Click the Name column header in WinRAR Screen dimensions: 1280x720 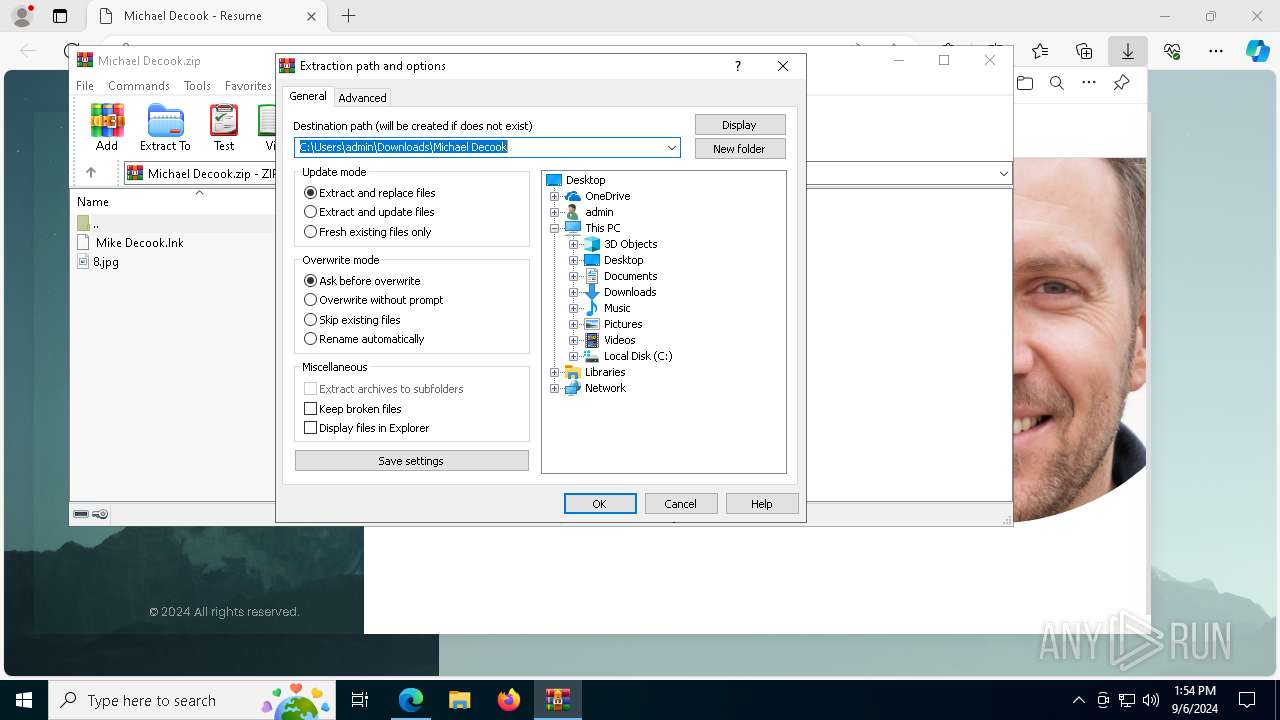[93, 202]
